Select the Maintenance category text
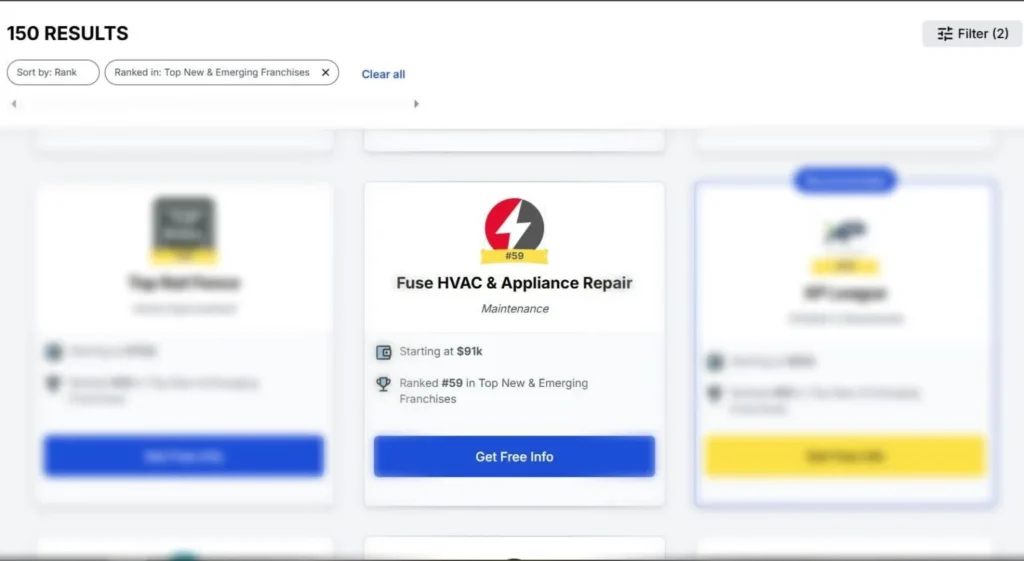 pyautogui.click(x=515, y=309)
